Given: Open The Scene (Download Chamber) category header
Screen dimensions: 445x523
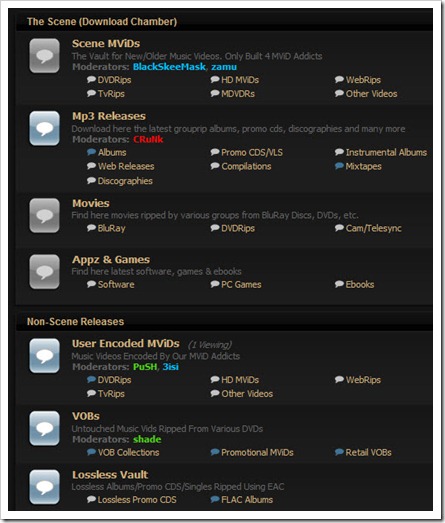Looking at the screenshot, I should click(102, 22).
